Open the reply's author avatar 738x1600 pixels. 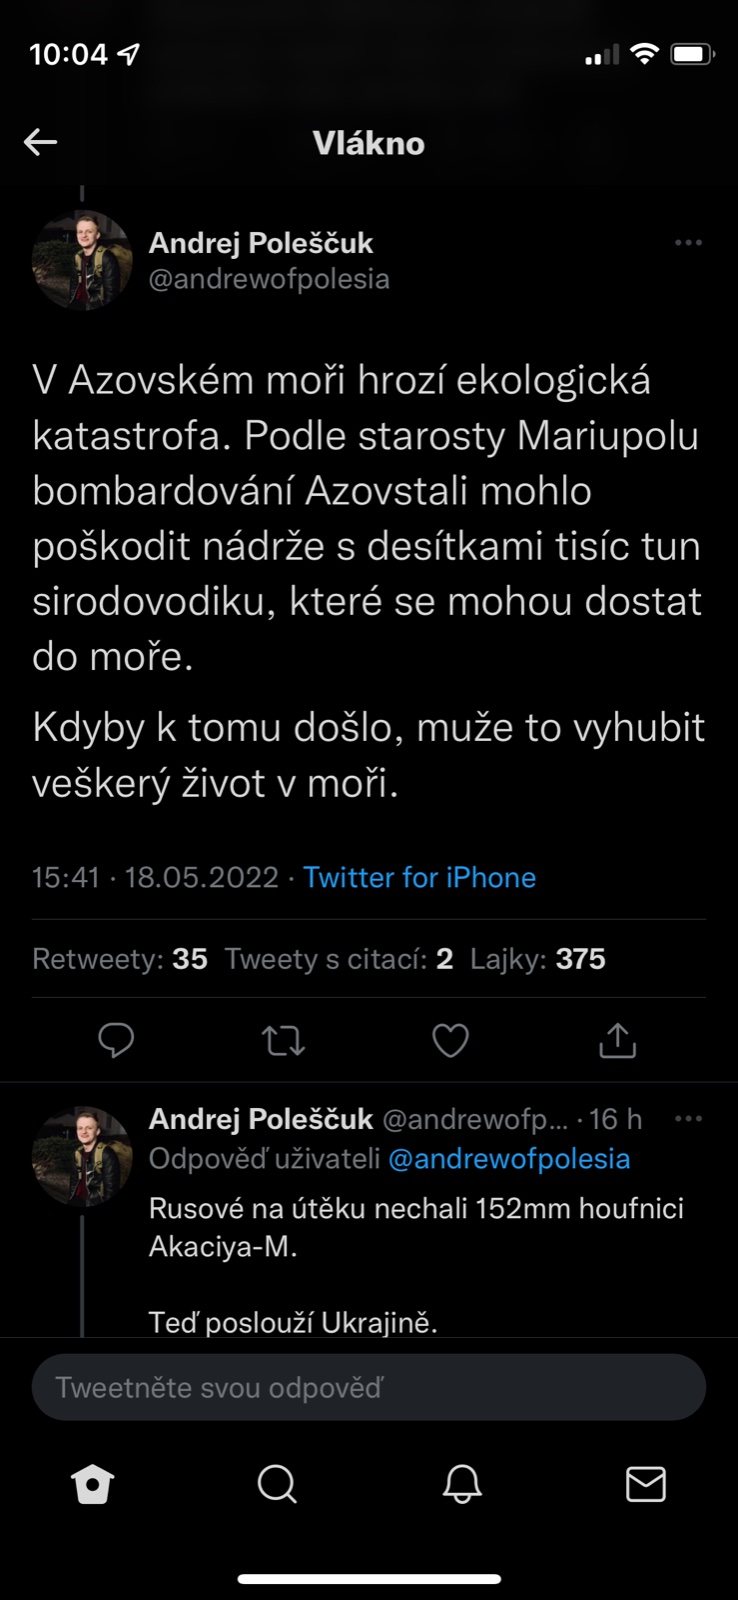82,1156
